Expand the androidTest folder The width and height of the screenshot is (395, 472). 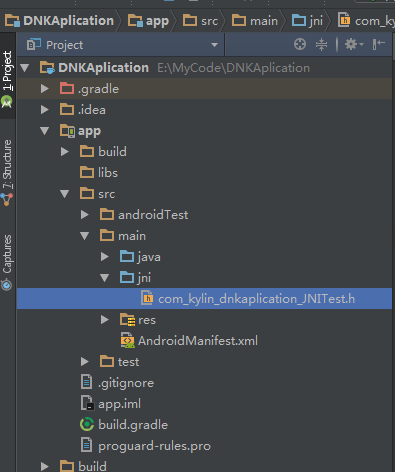pyautogui.click(x=85, y=215)
